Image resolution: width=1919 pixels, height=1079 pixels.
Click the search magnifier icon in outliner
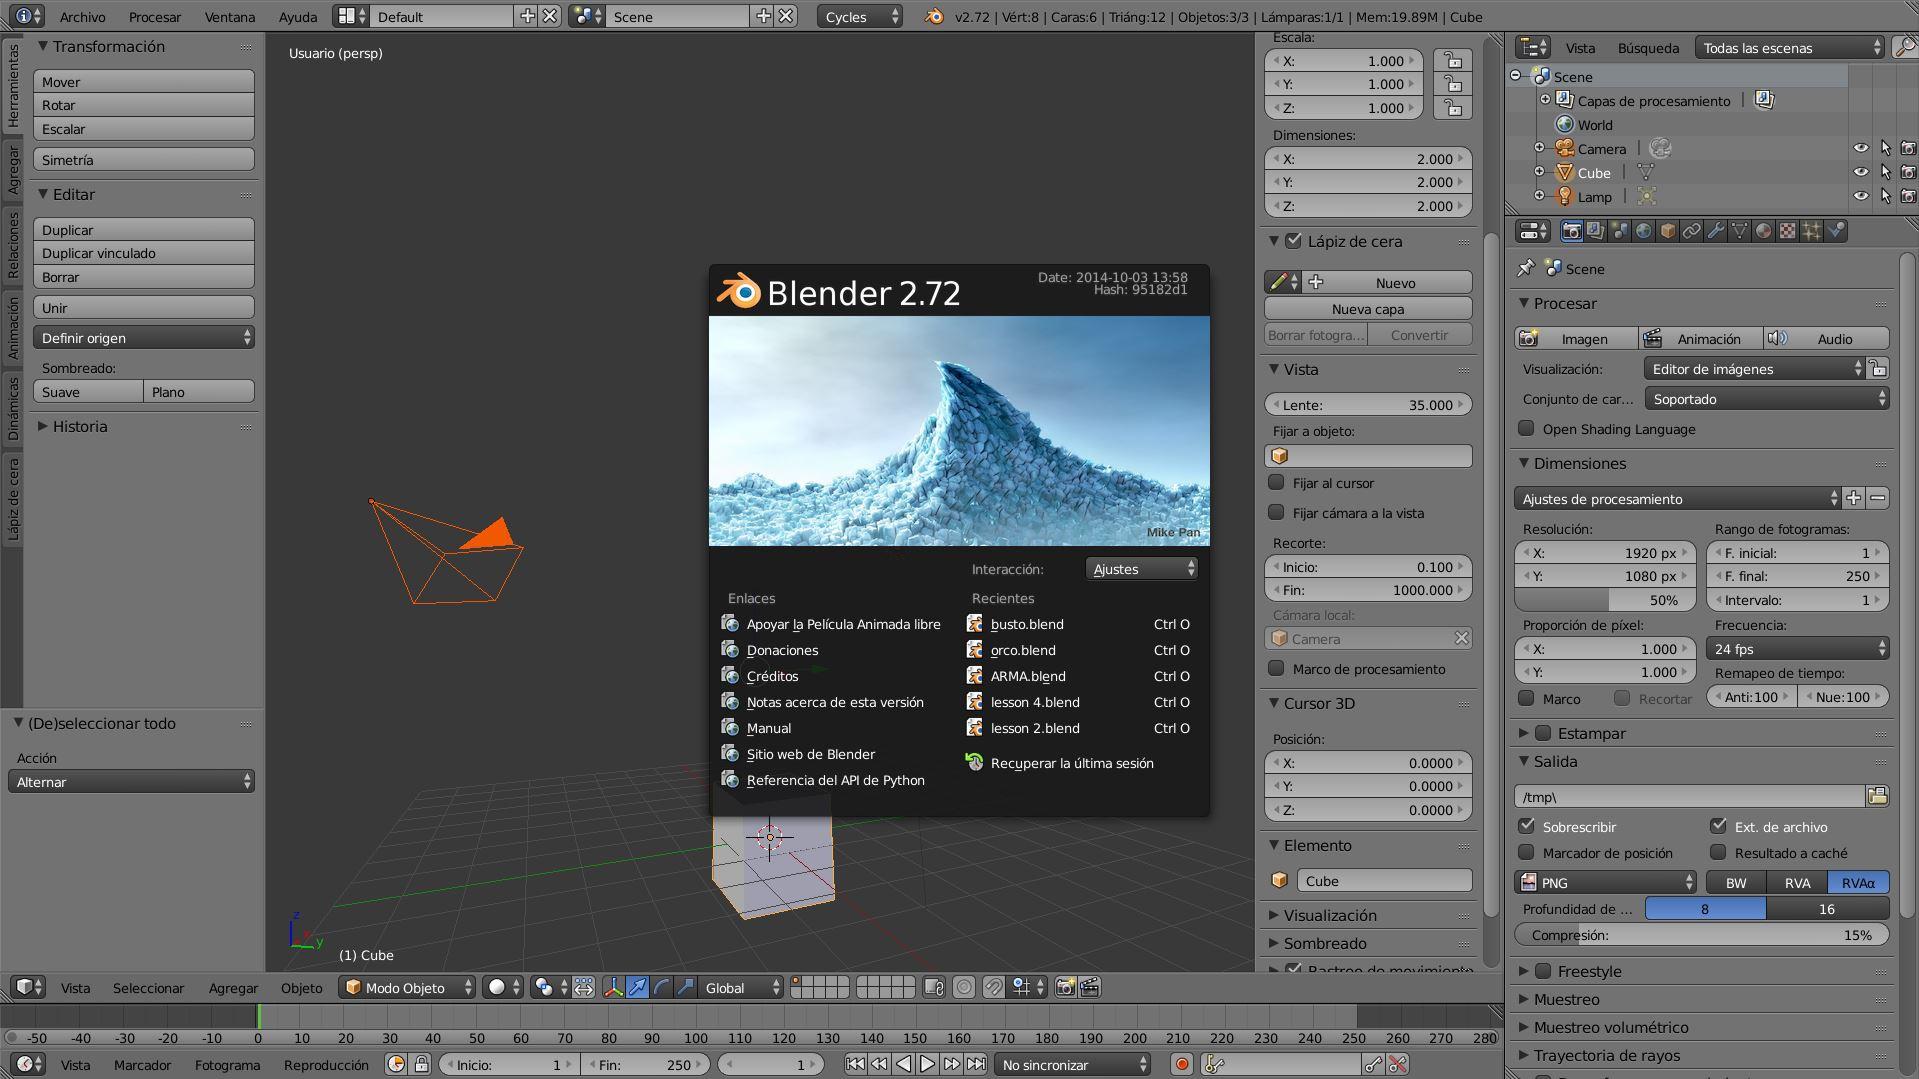coord(1905,47)
